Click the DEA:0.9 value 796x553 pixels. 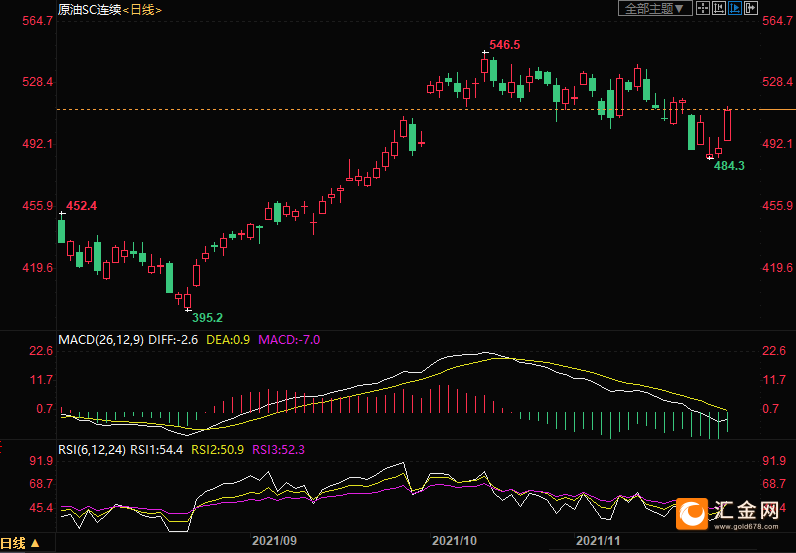[228, 339]
